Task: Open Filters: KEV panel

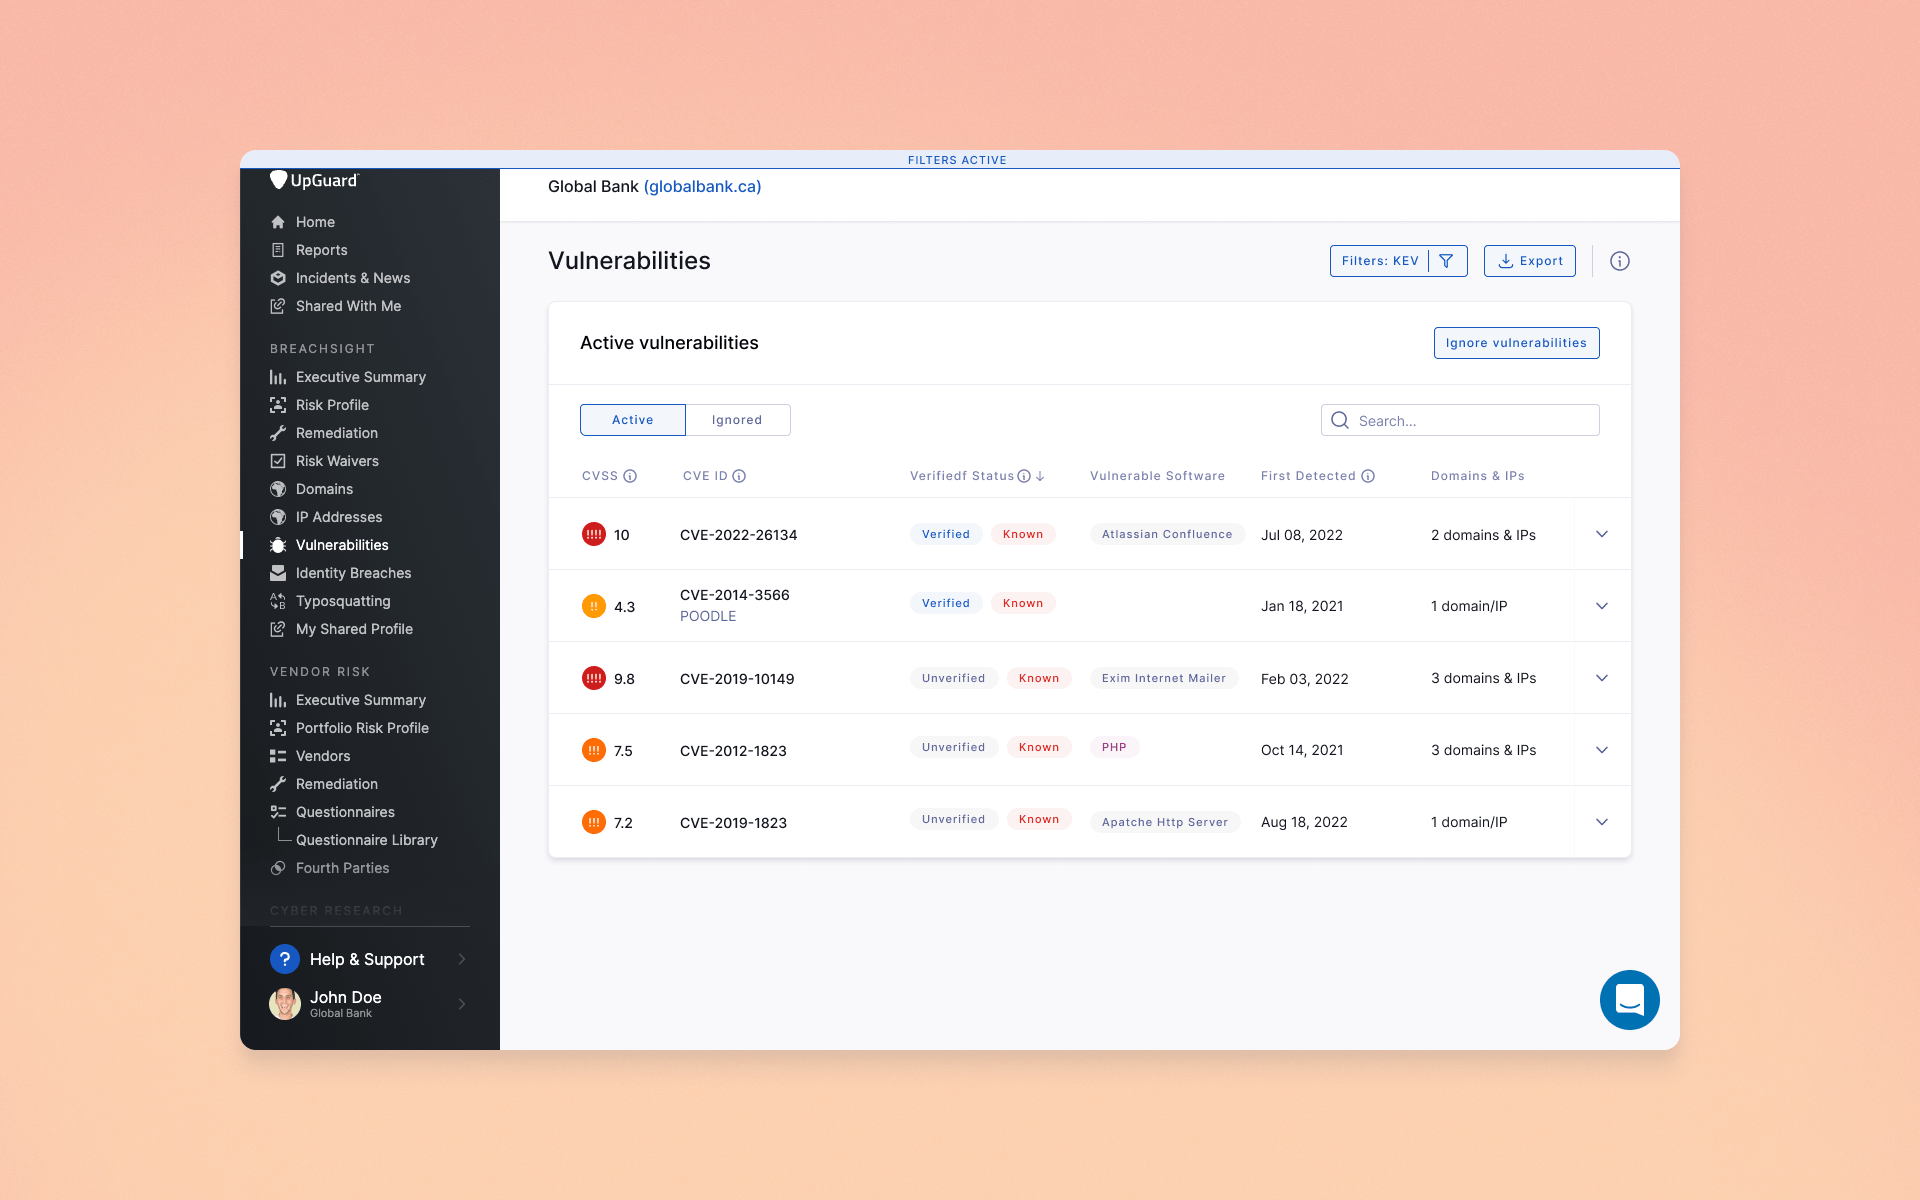Action: tap(1398, 261)
